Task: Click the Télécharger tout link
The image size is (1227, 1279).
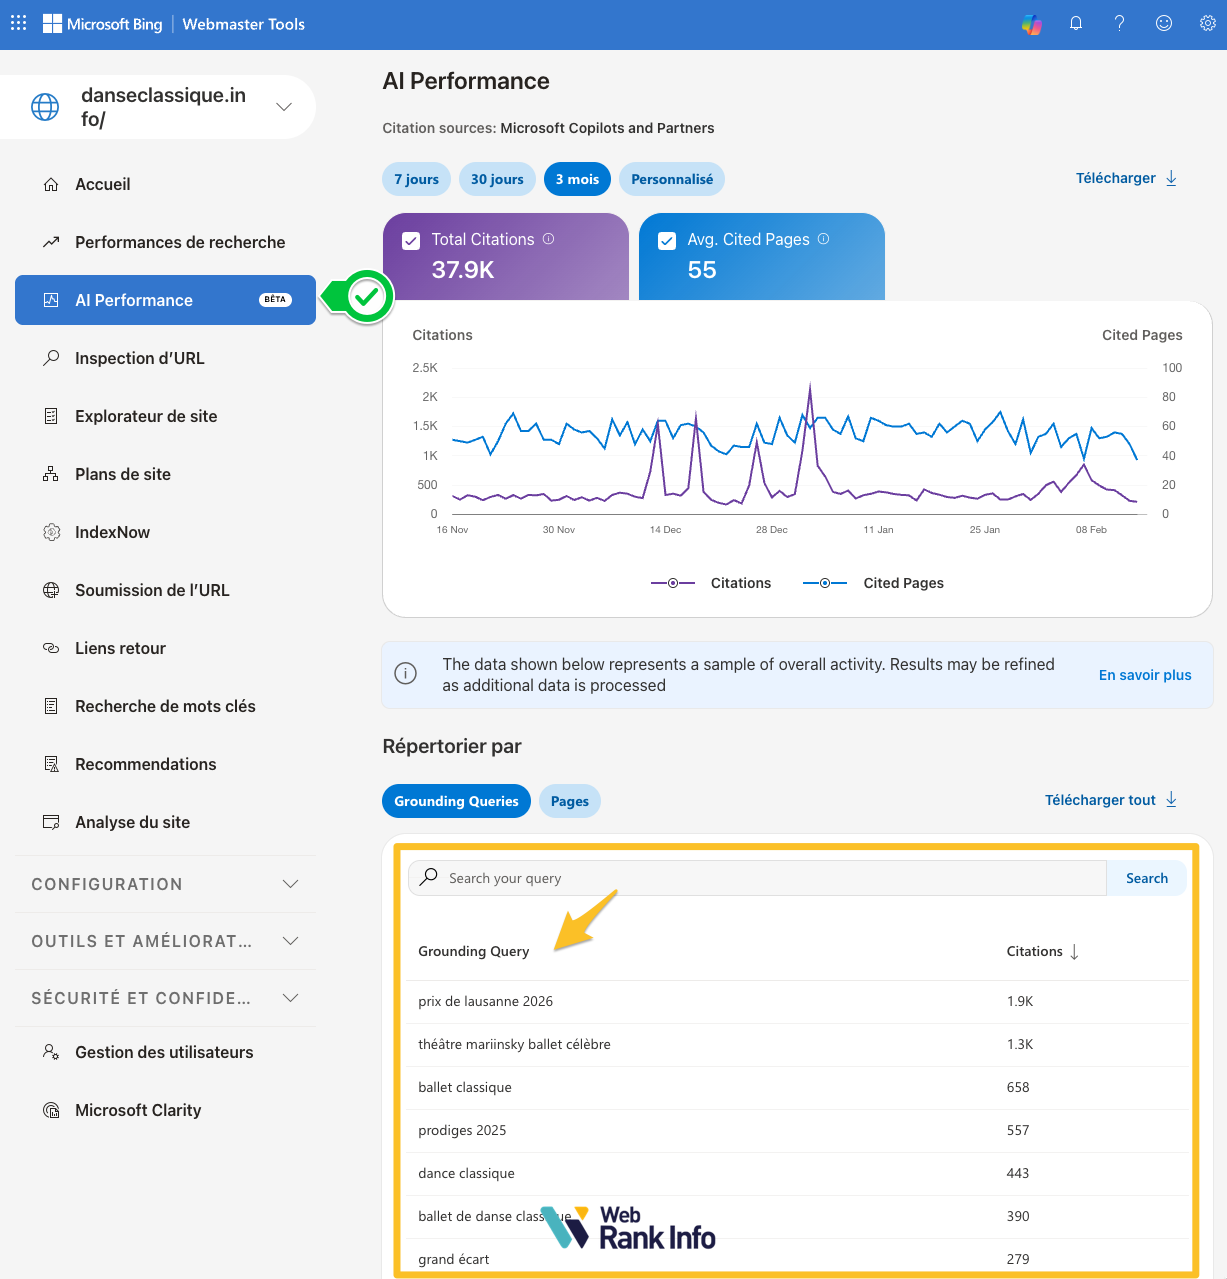Action: 1101,800
